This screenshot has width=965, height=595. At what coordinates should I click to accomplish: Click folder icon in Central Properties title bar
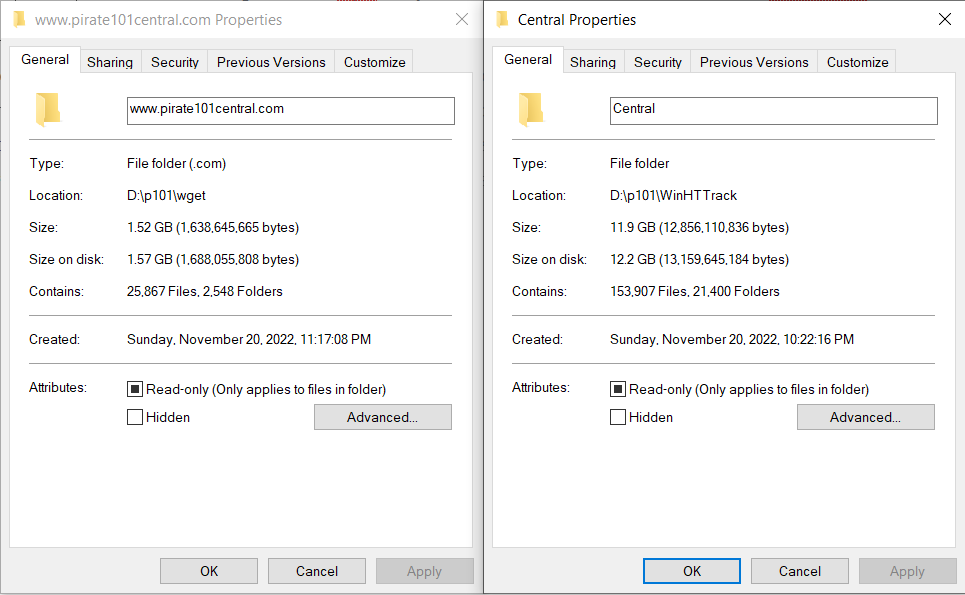click(503, 20)
